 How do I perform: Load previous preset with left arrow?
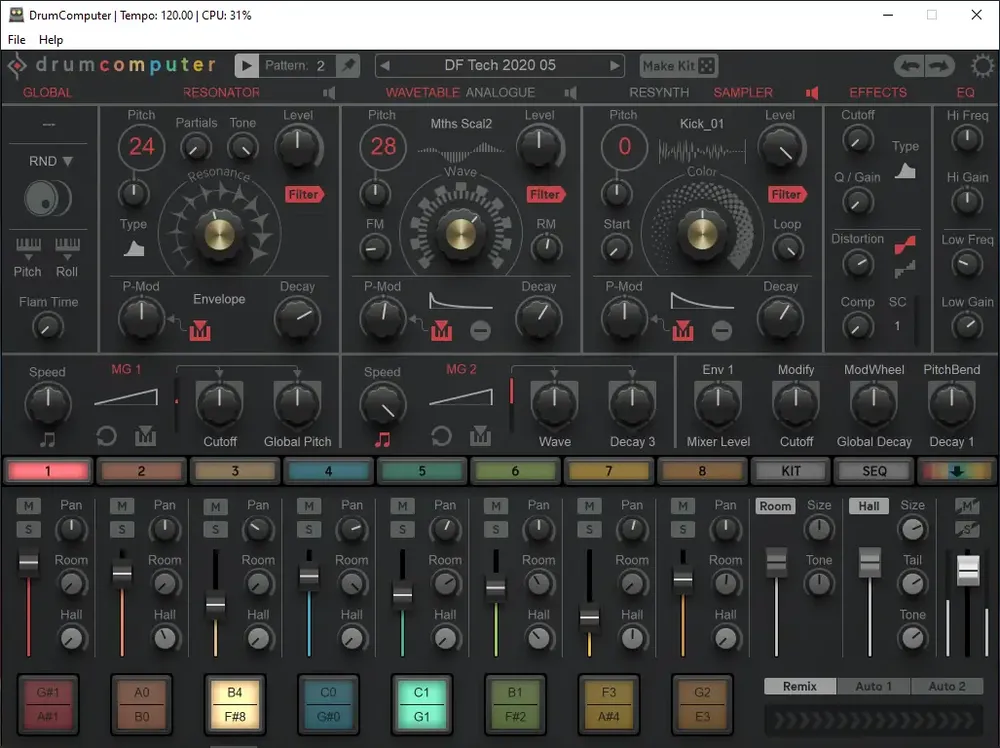[x=385, y=66]
